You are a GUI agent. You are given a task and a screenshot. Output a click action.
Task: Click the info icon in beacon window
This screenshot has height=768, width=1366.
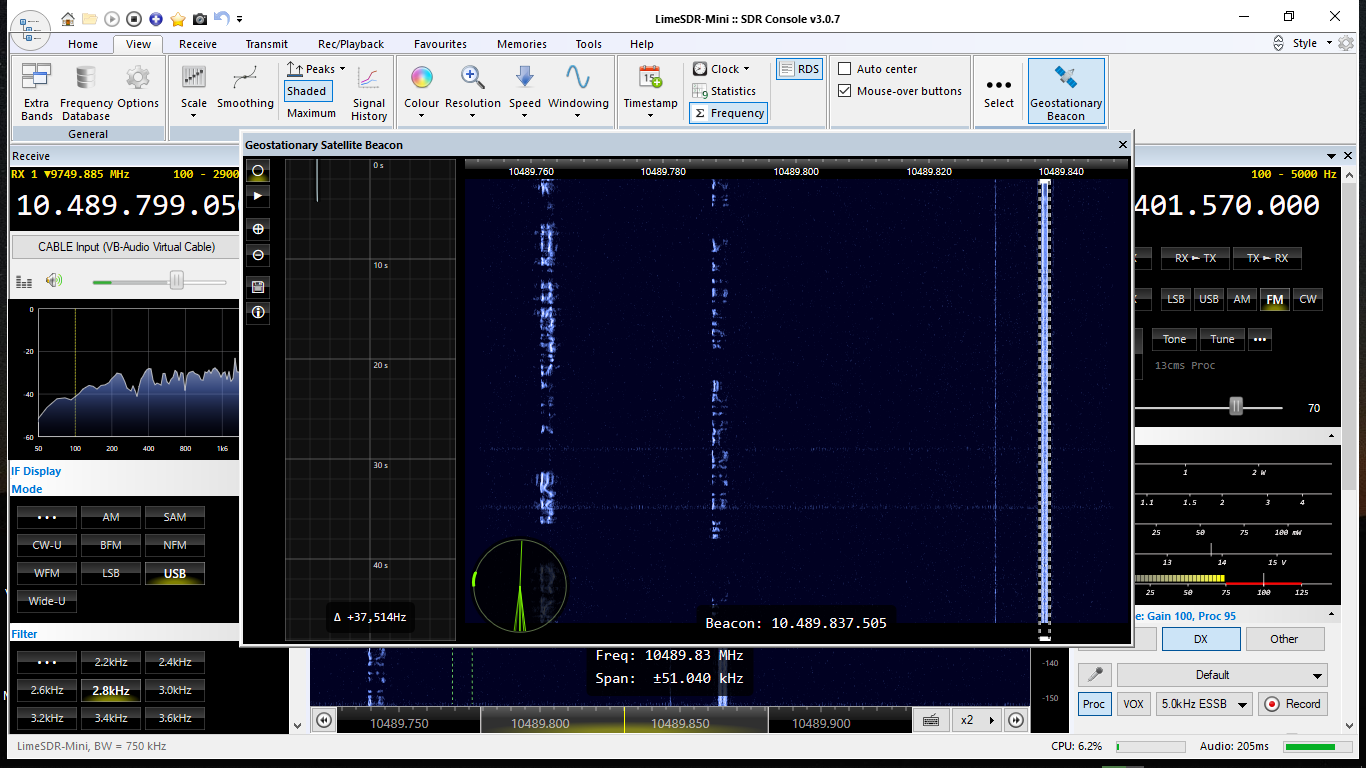pos(258,312)
